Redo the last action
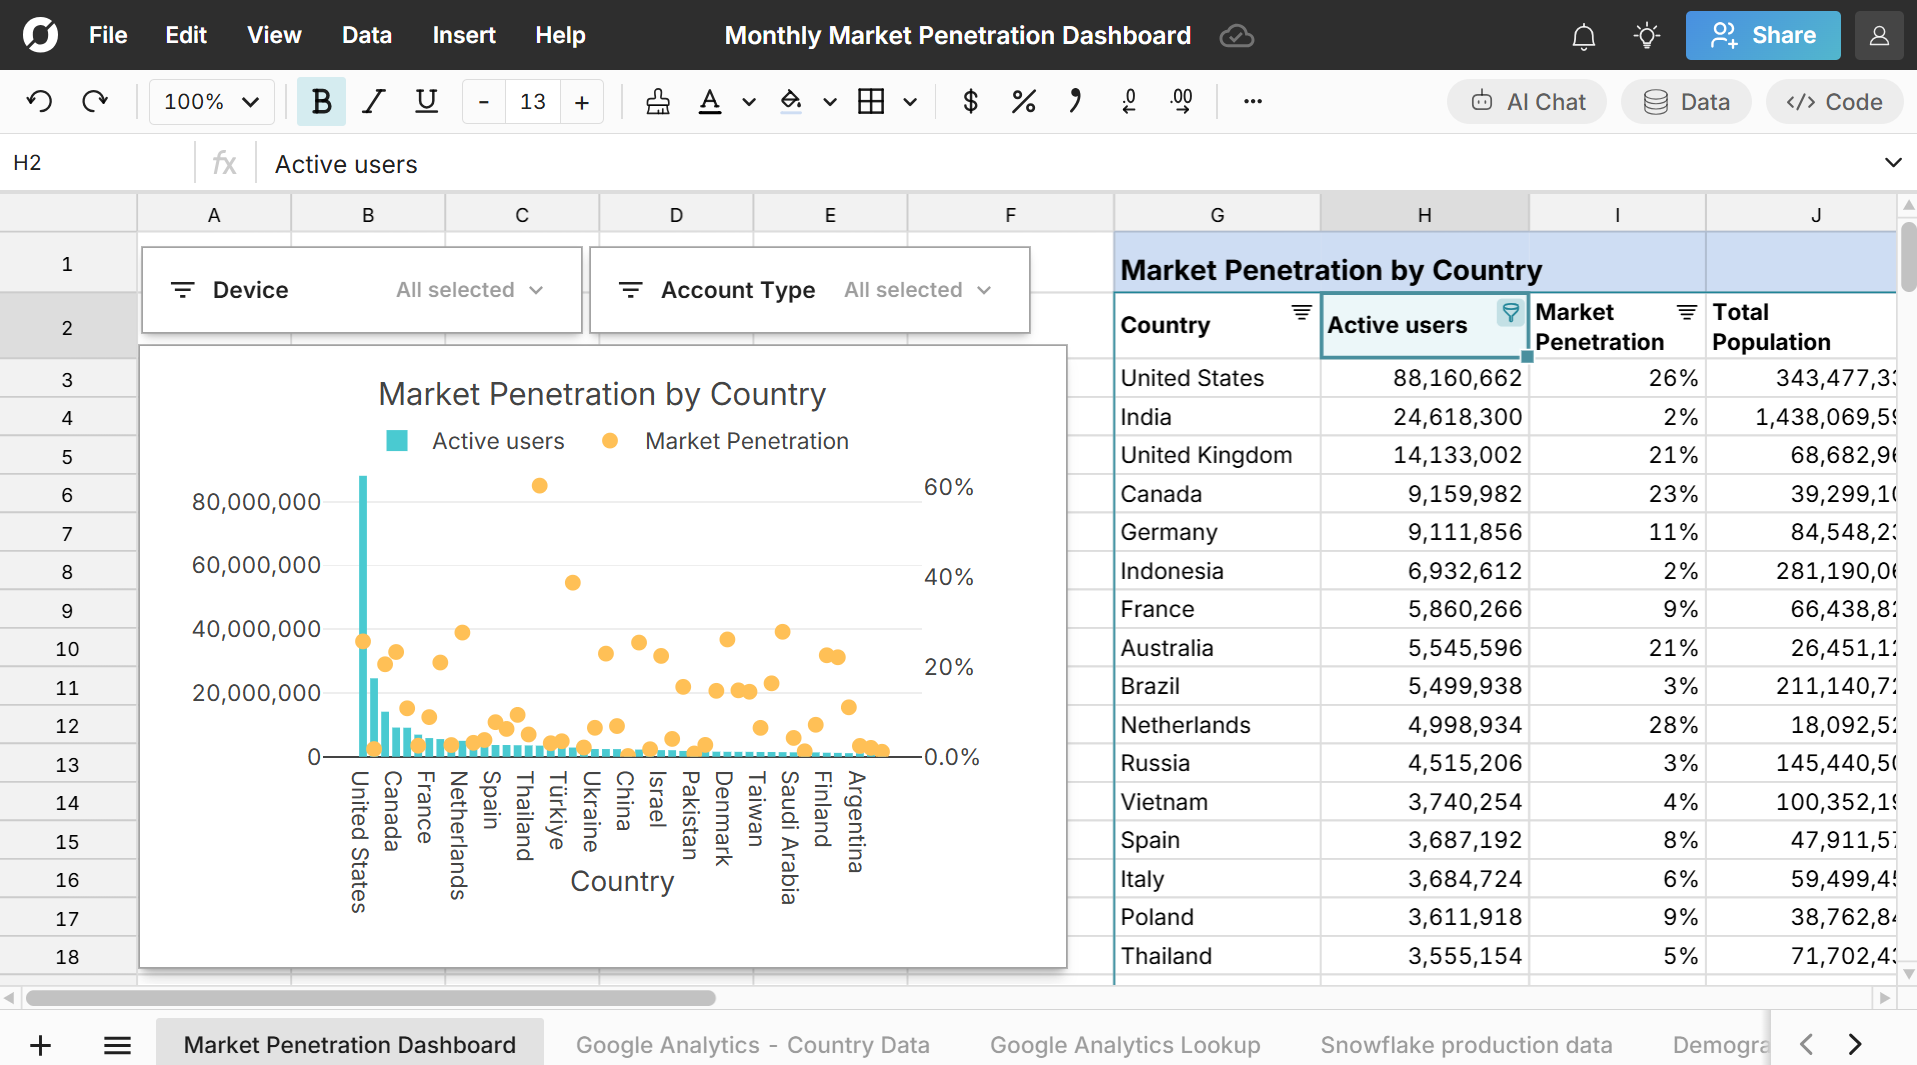Screen dimensions: 1917x1065 95,101
